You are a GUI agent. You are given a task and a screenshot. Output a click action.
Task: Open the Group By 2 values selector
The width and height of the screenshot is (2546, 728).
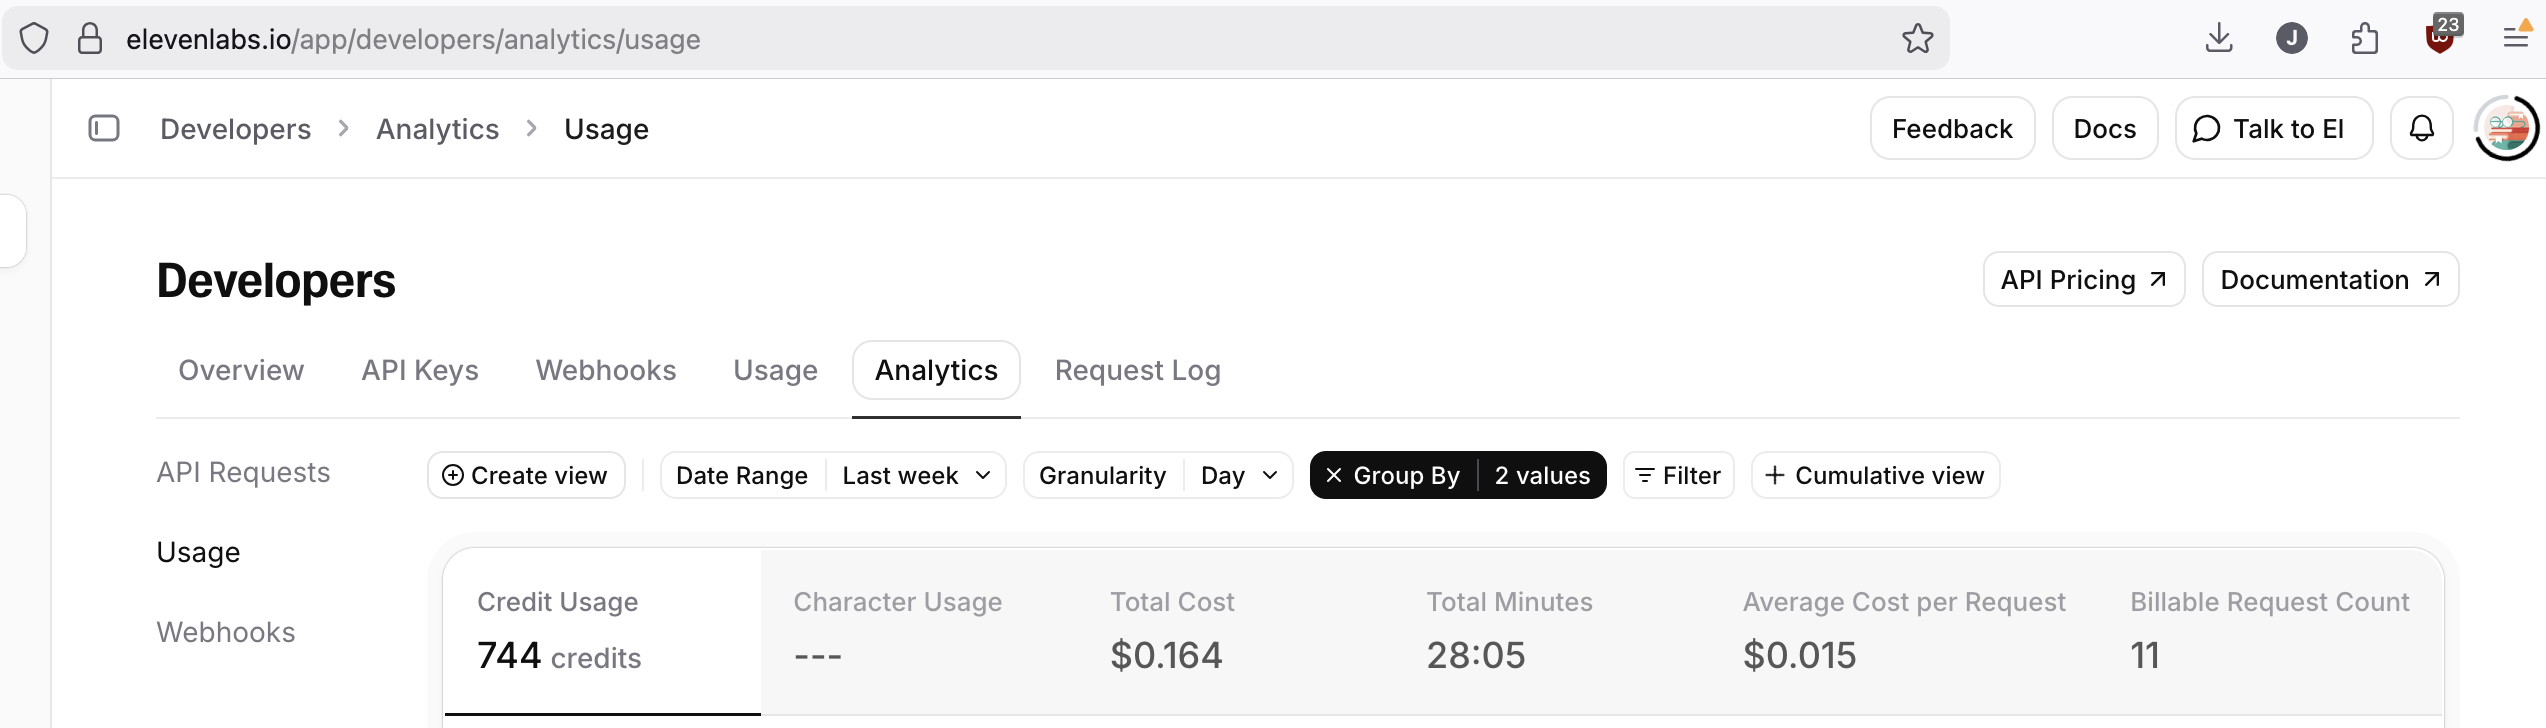pos(1541,475)
